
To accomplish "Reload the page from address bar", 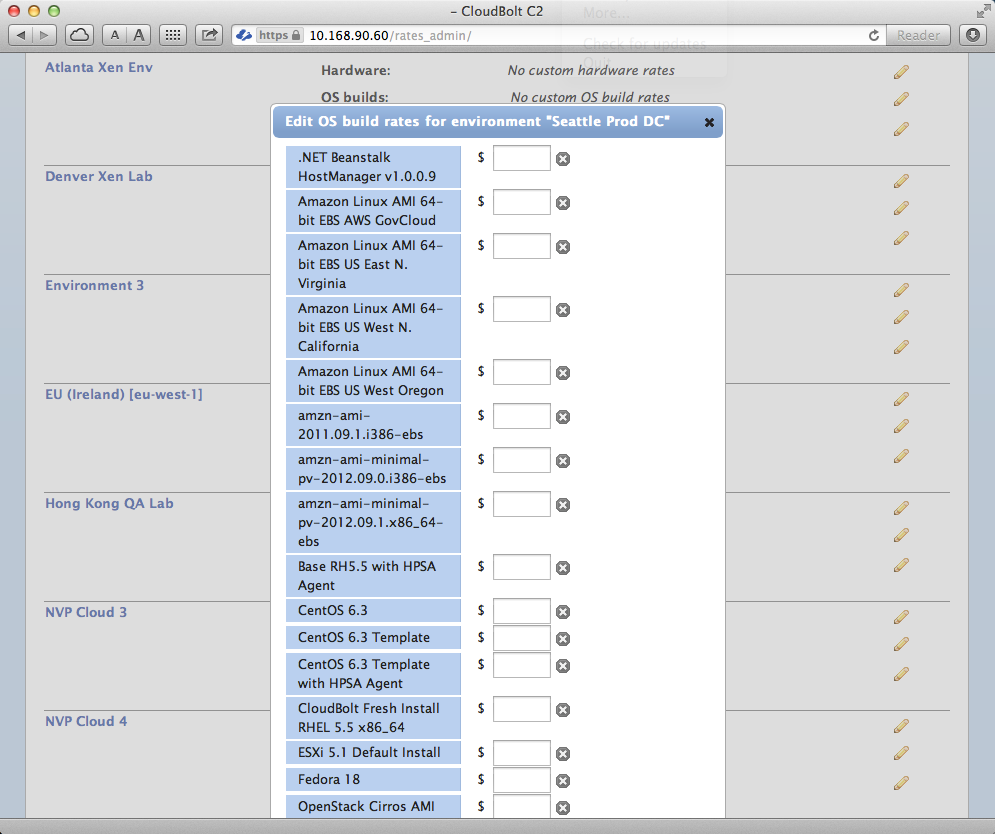I will click(874, 35).
